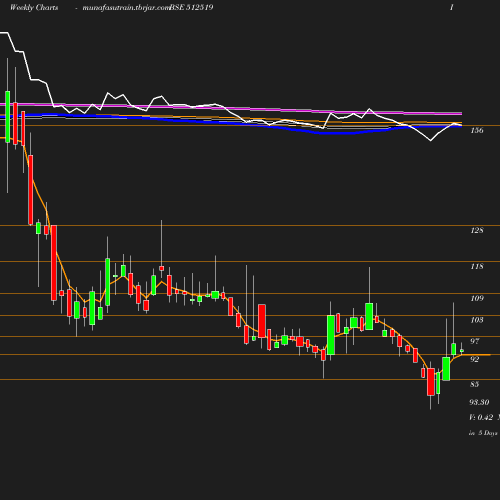Click the 109 price level label
The height and width of the screenshot is (500, 500).
477,298
